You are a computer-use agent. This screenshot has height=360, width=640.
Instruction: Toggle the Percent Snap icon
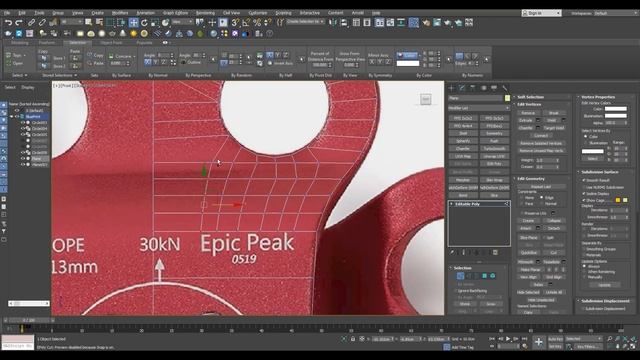257,23
